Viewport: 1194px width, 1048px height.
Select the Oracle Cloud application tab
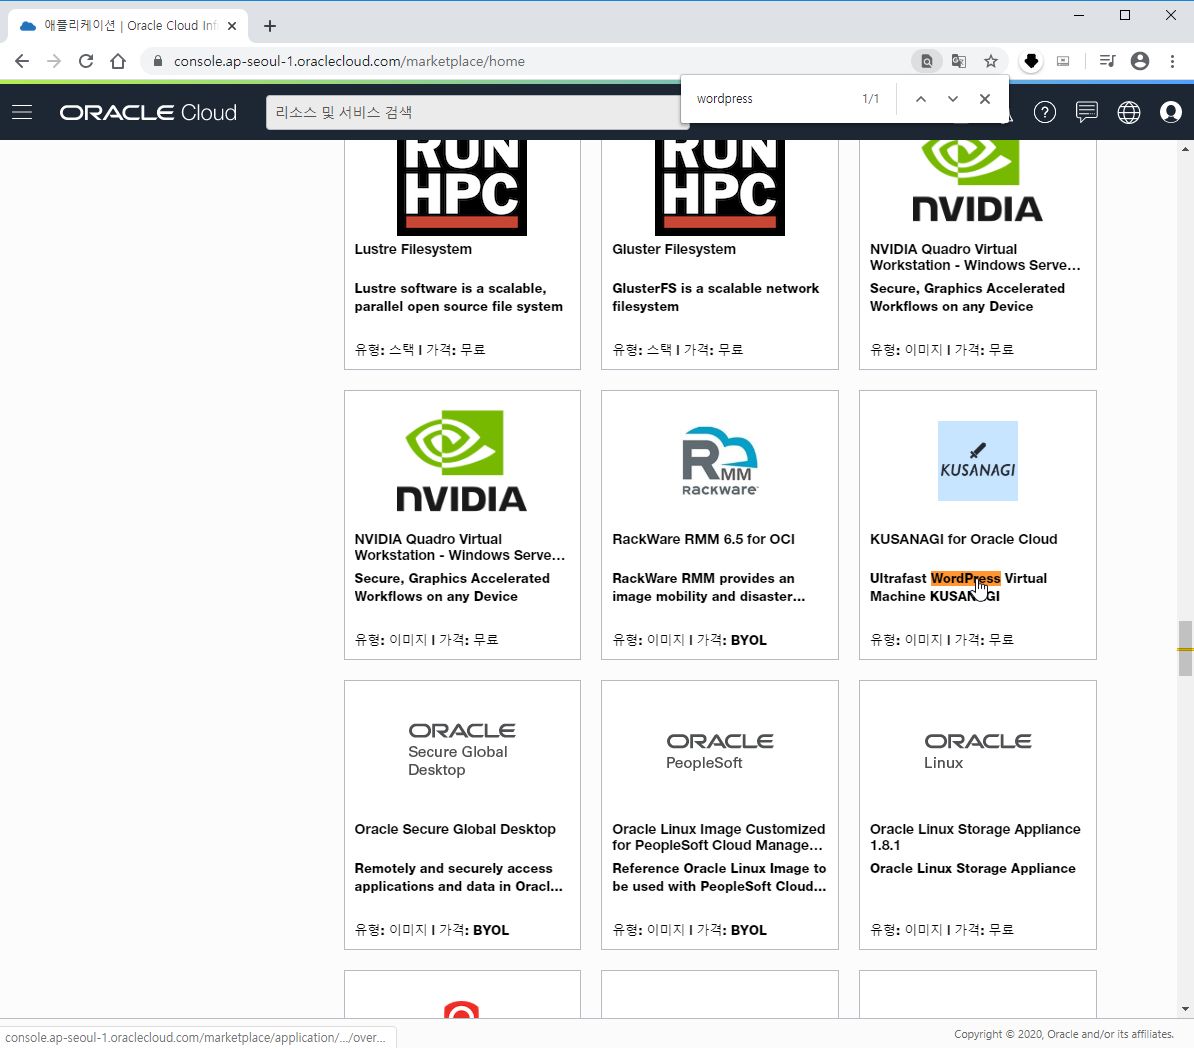point(128,26)
